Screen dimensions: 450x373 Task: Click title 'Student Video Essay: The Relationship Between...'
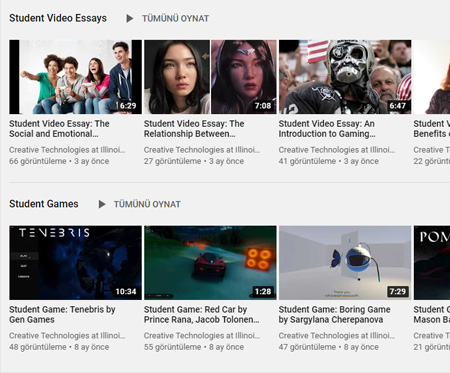(194, 129)
